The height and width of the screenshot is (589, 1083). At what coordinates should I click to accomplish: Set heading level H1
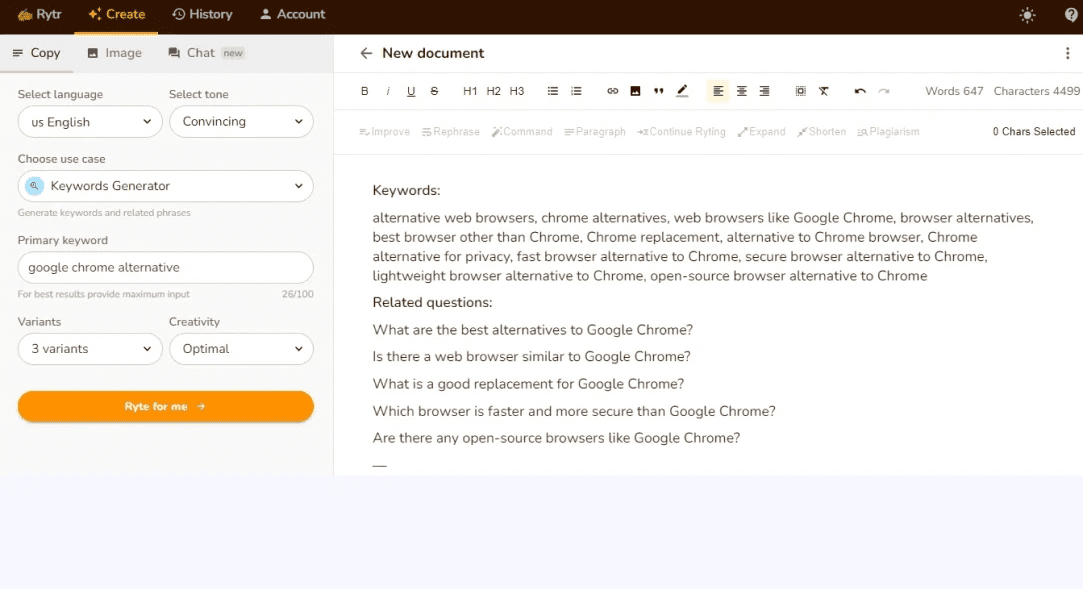[x=470, y=91]
